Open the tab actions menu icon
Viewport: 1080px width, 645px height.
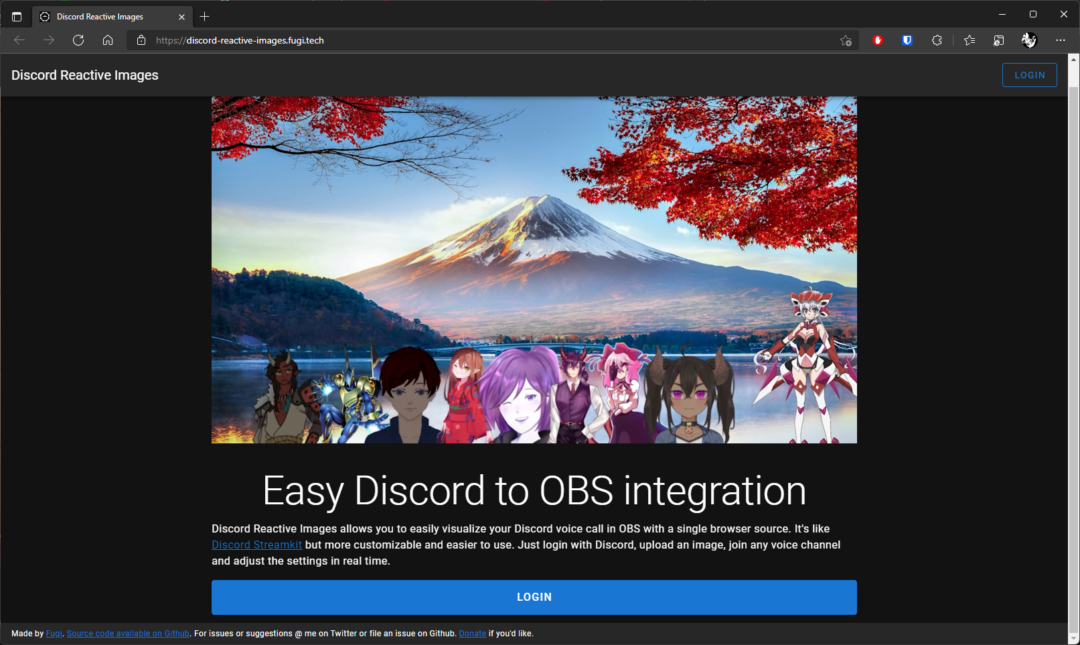[17, 17]
